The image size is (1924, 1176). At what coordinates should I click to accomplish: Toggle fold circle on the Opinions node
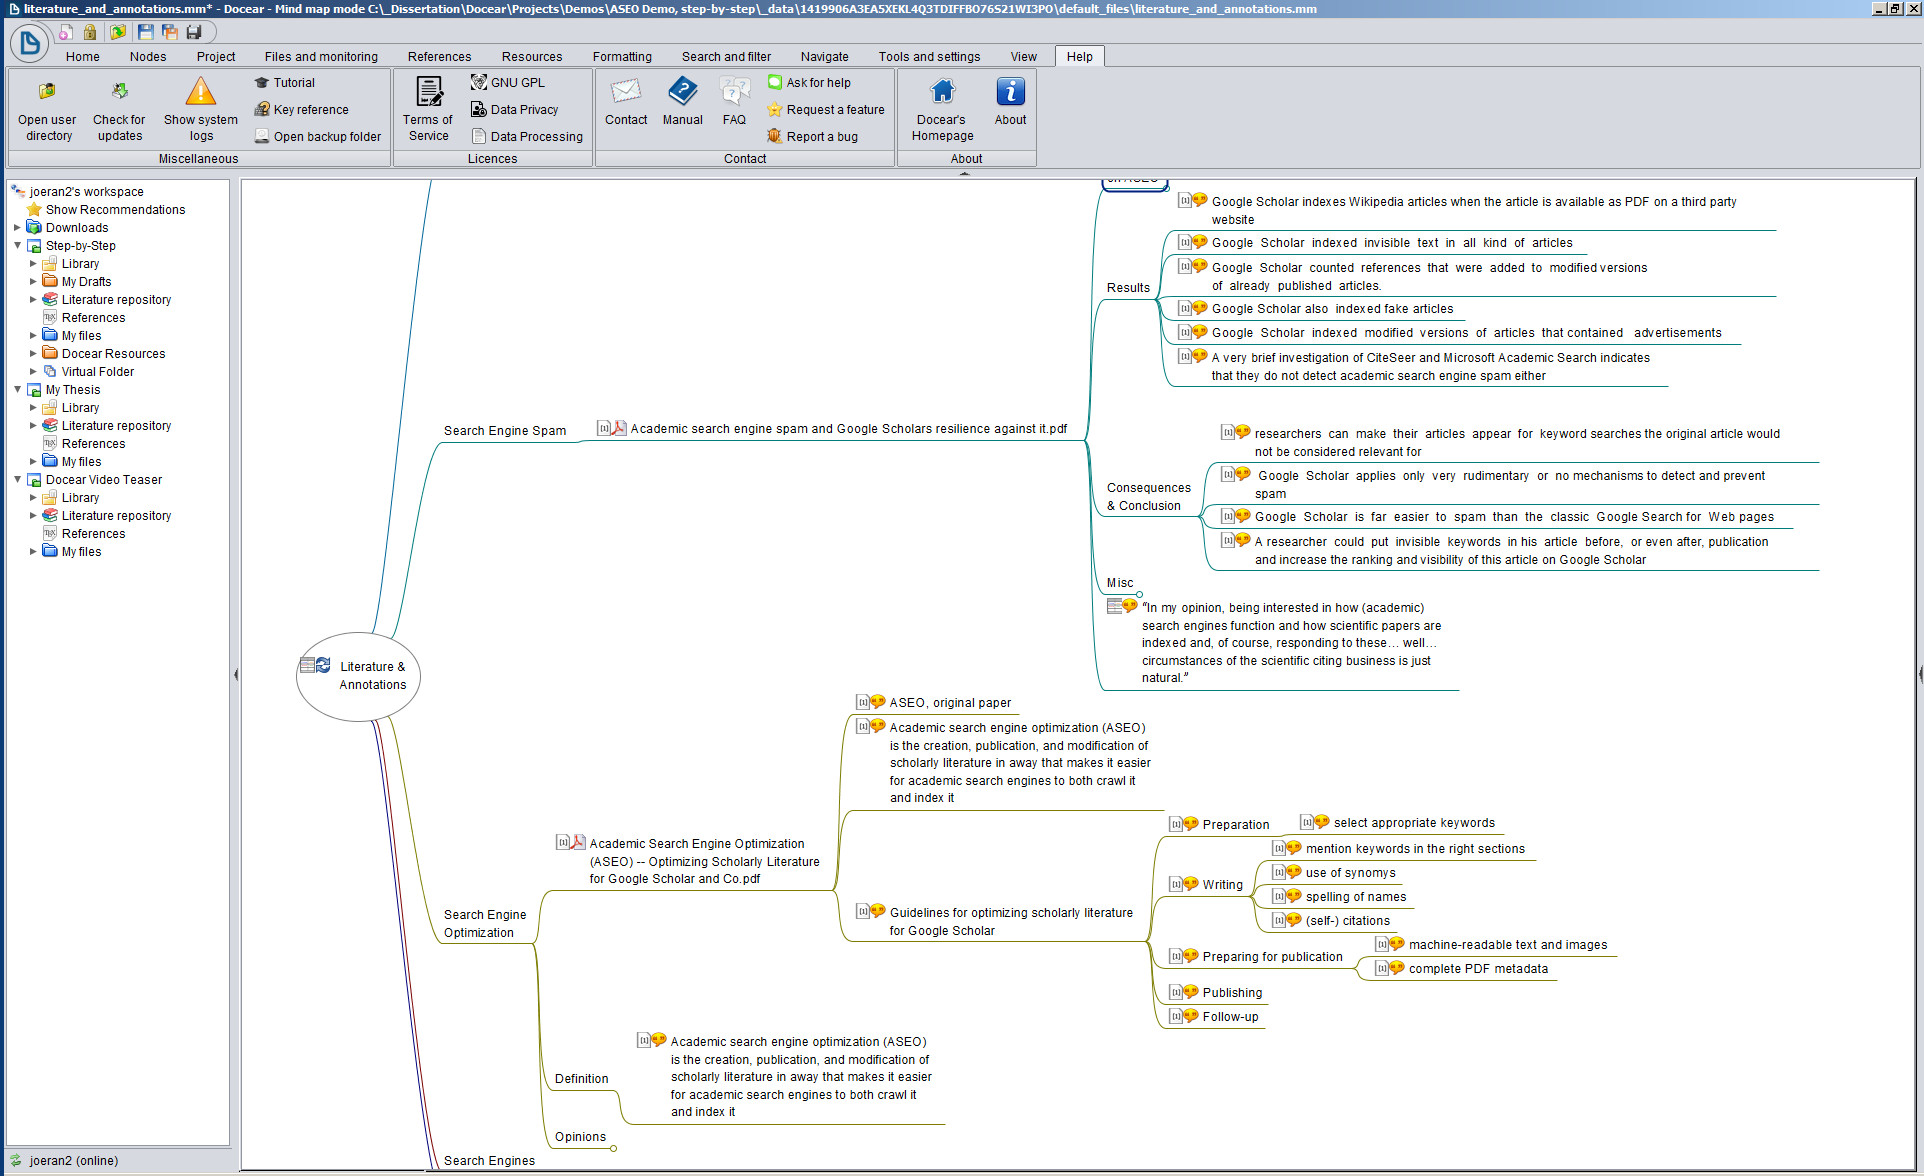(613, 1148)
